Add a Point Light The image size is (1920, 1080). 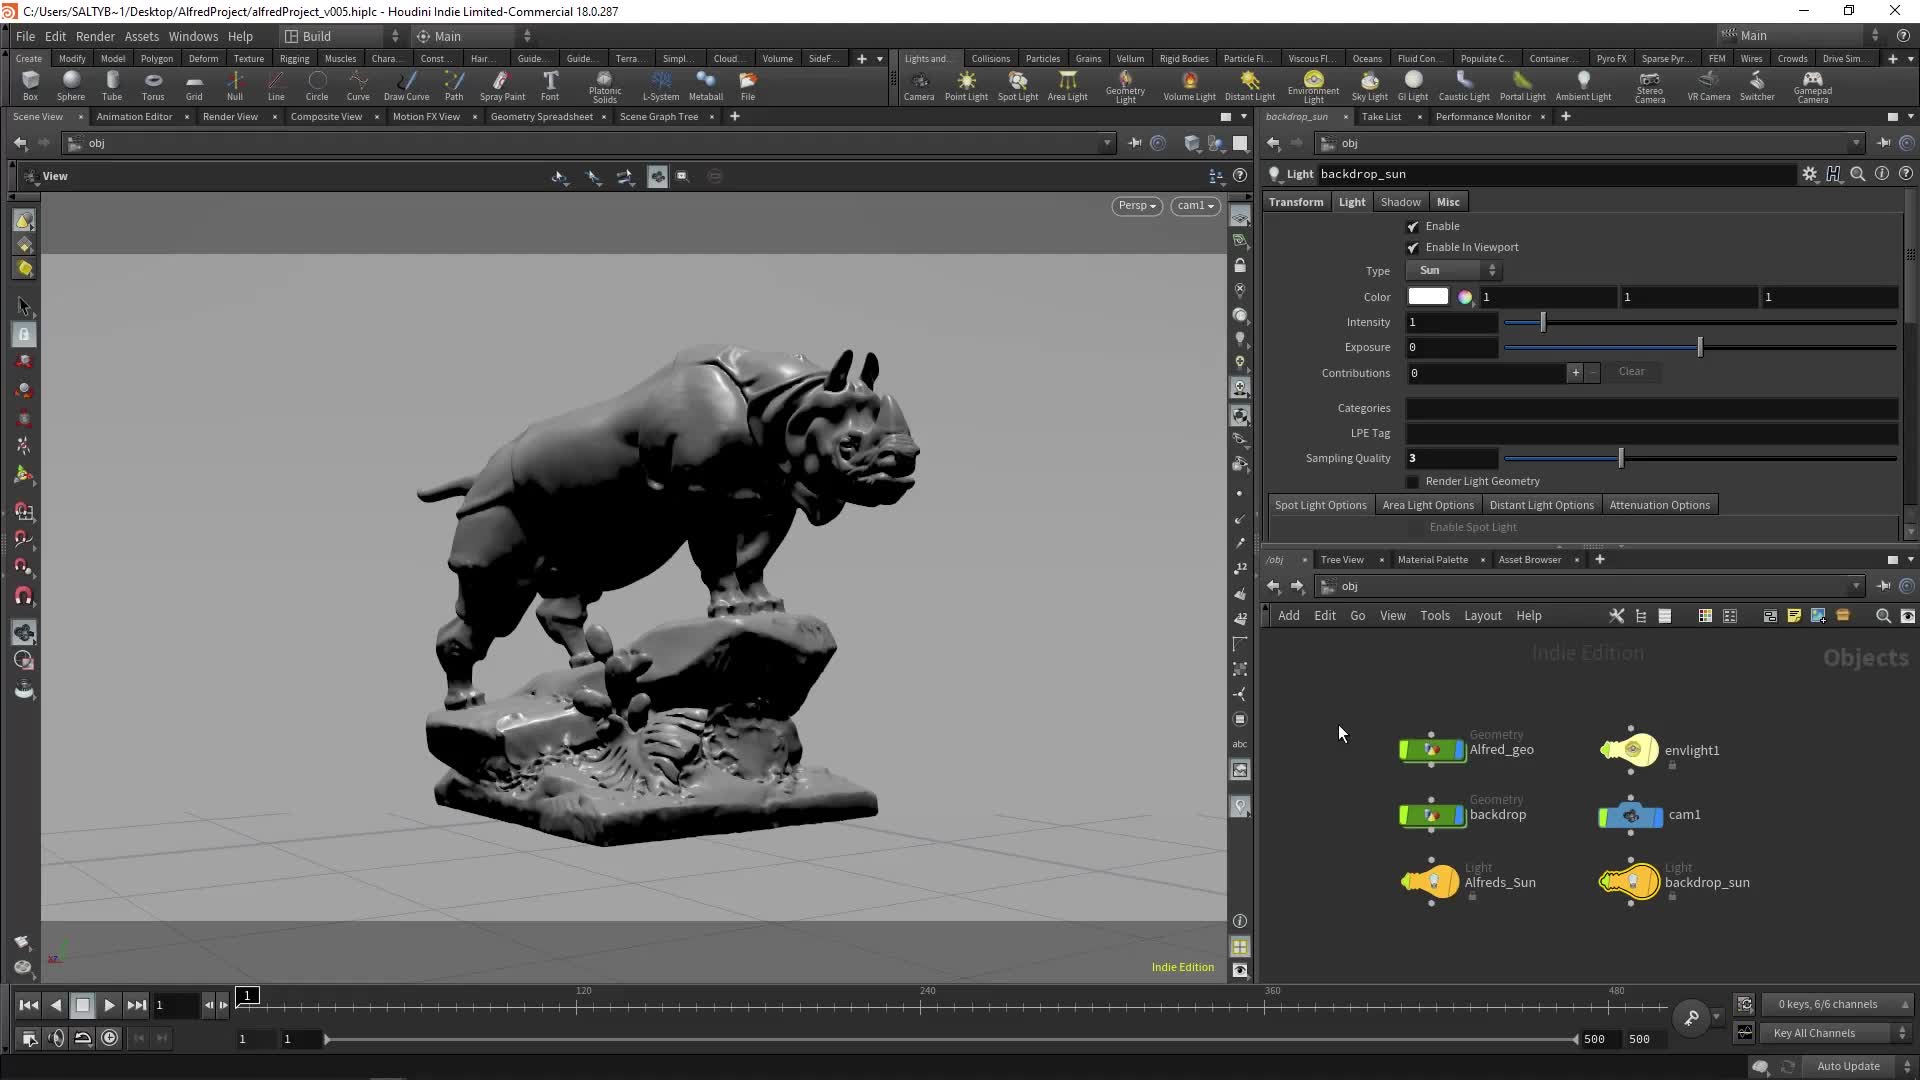tap(966, 86)
